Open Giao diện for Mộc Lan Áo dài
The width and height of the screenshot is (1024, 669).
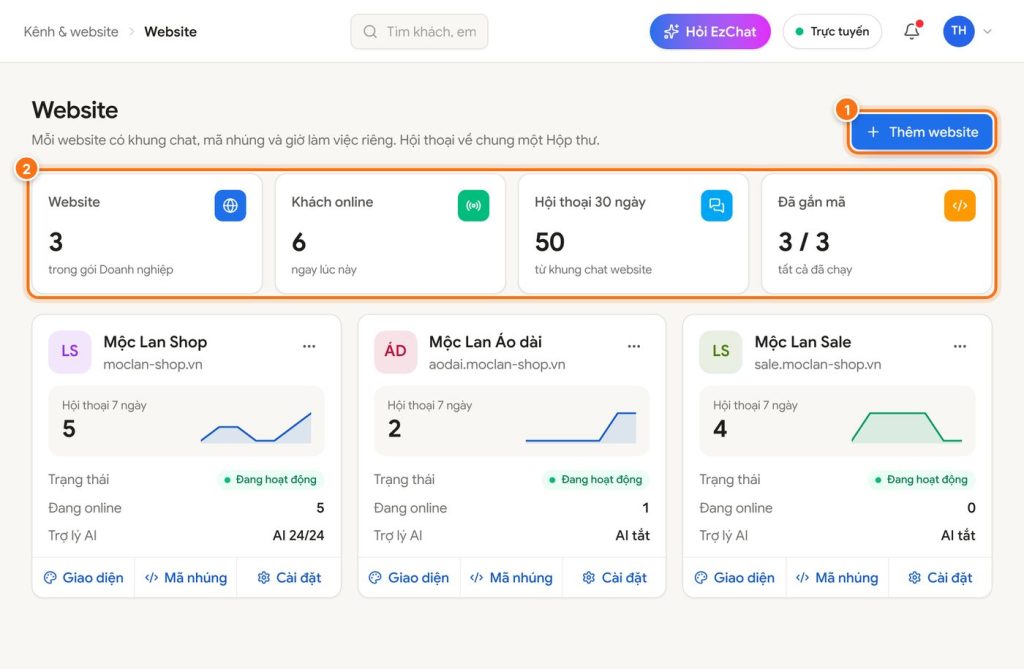[409, 578]
